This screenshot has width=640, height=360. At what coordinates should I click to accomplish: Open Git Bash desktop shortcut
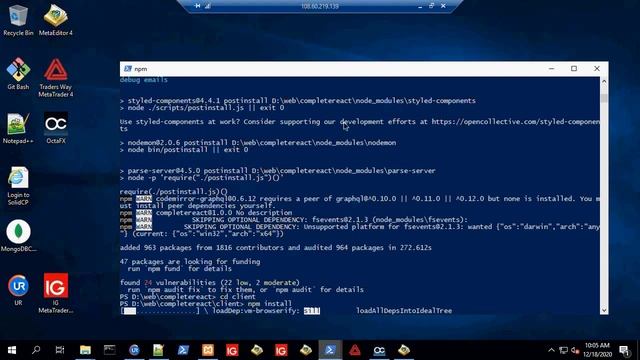tap(18, 73)
